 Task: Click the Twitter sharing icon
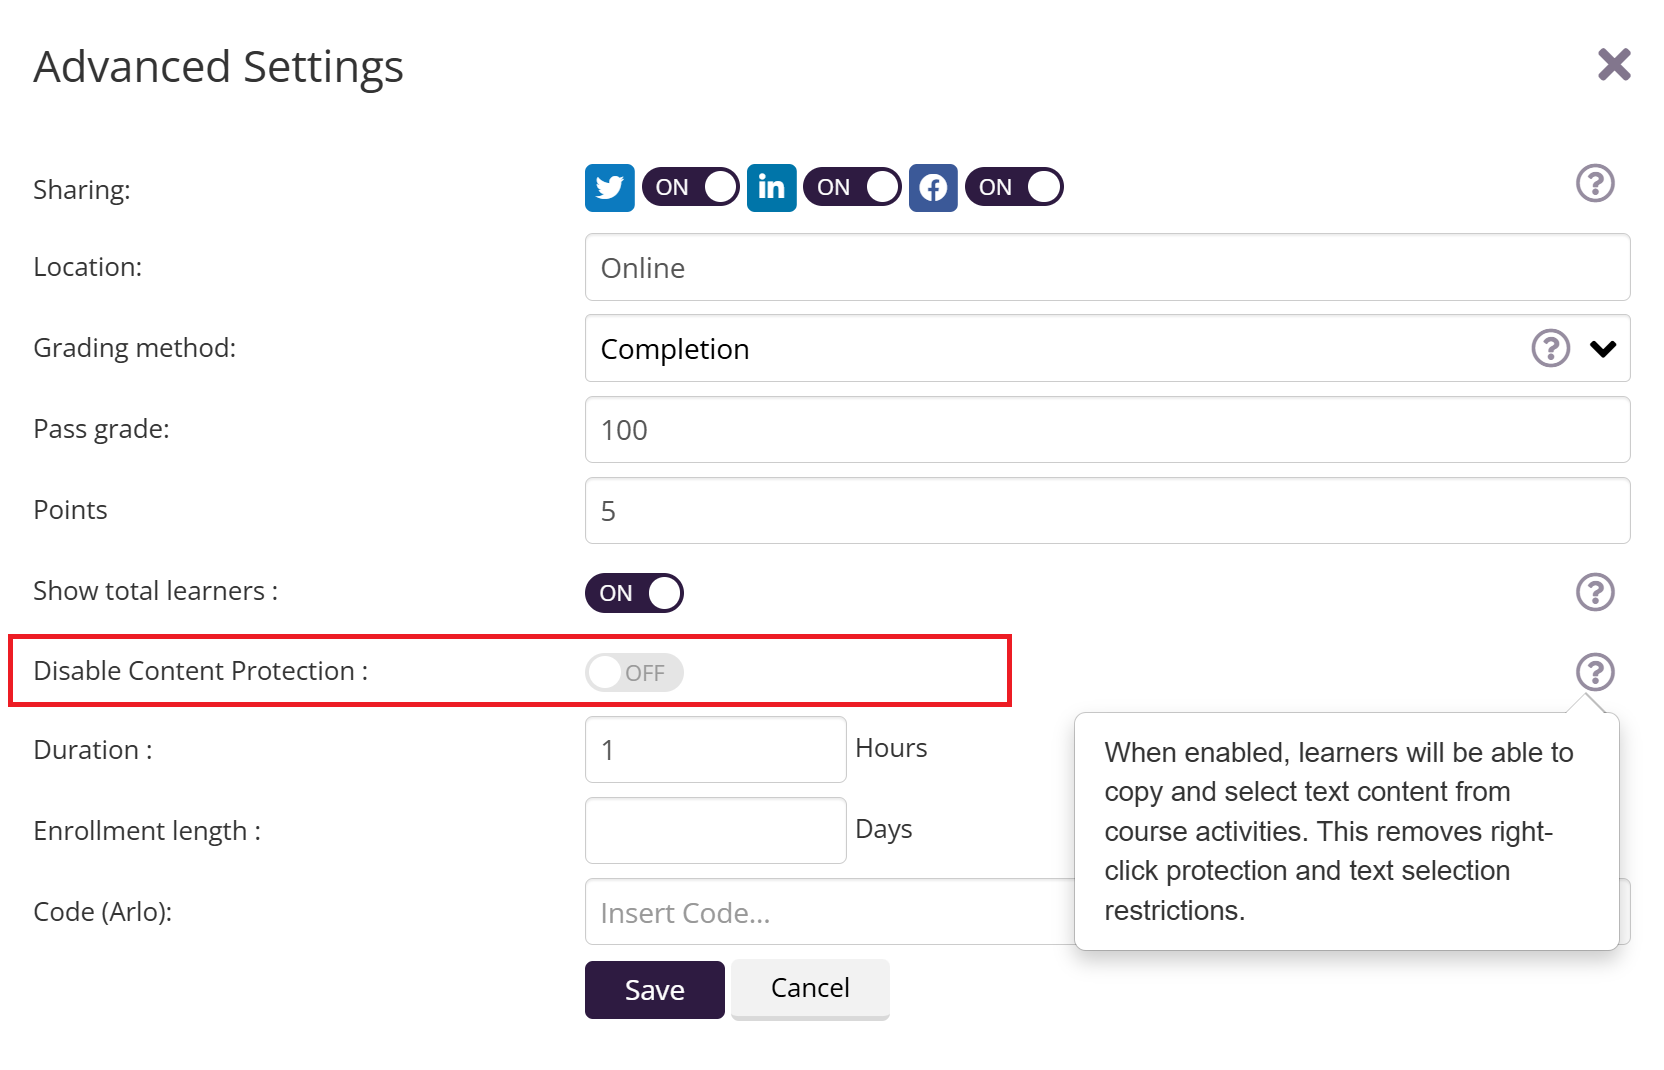pyautogui.click(x=609, y=188)
